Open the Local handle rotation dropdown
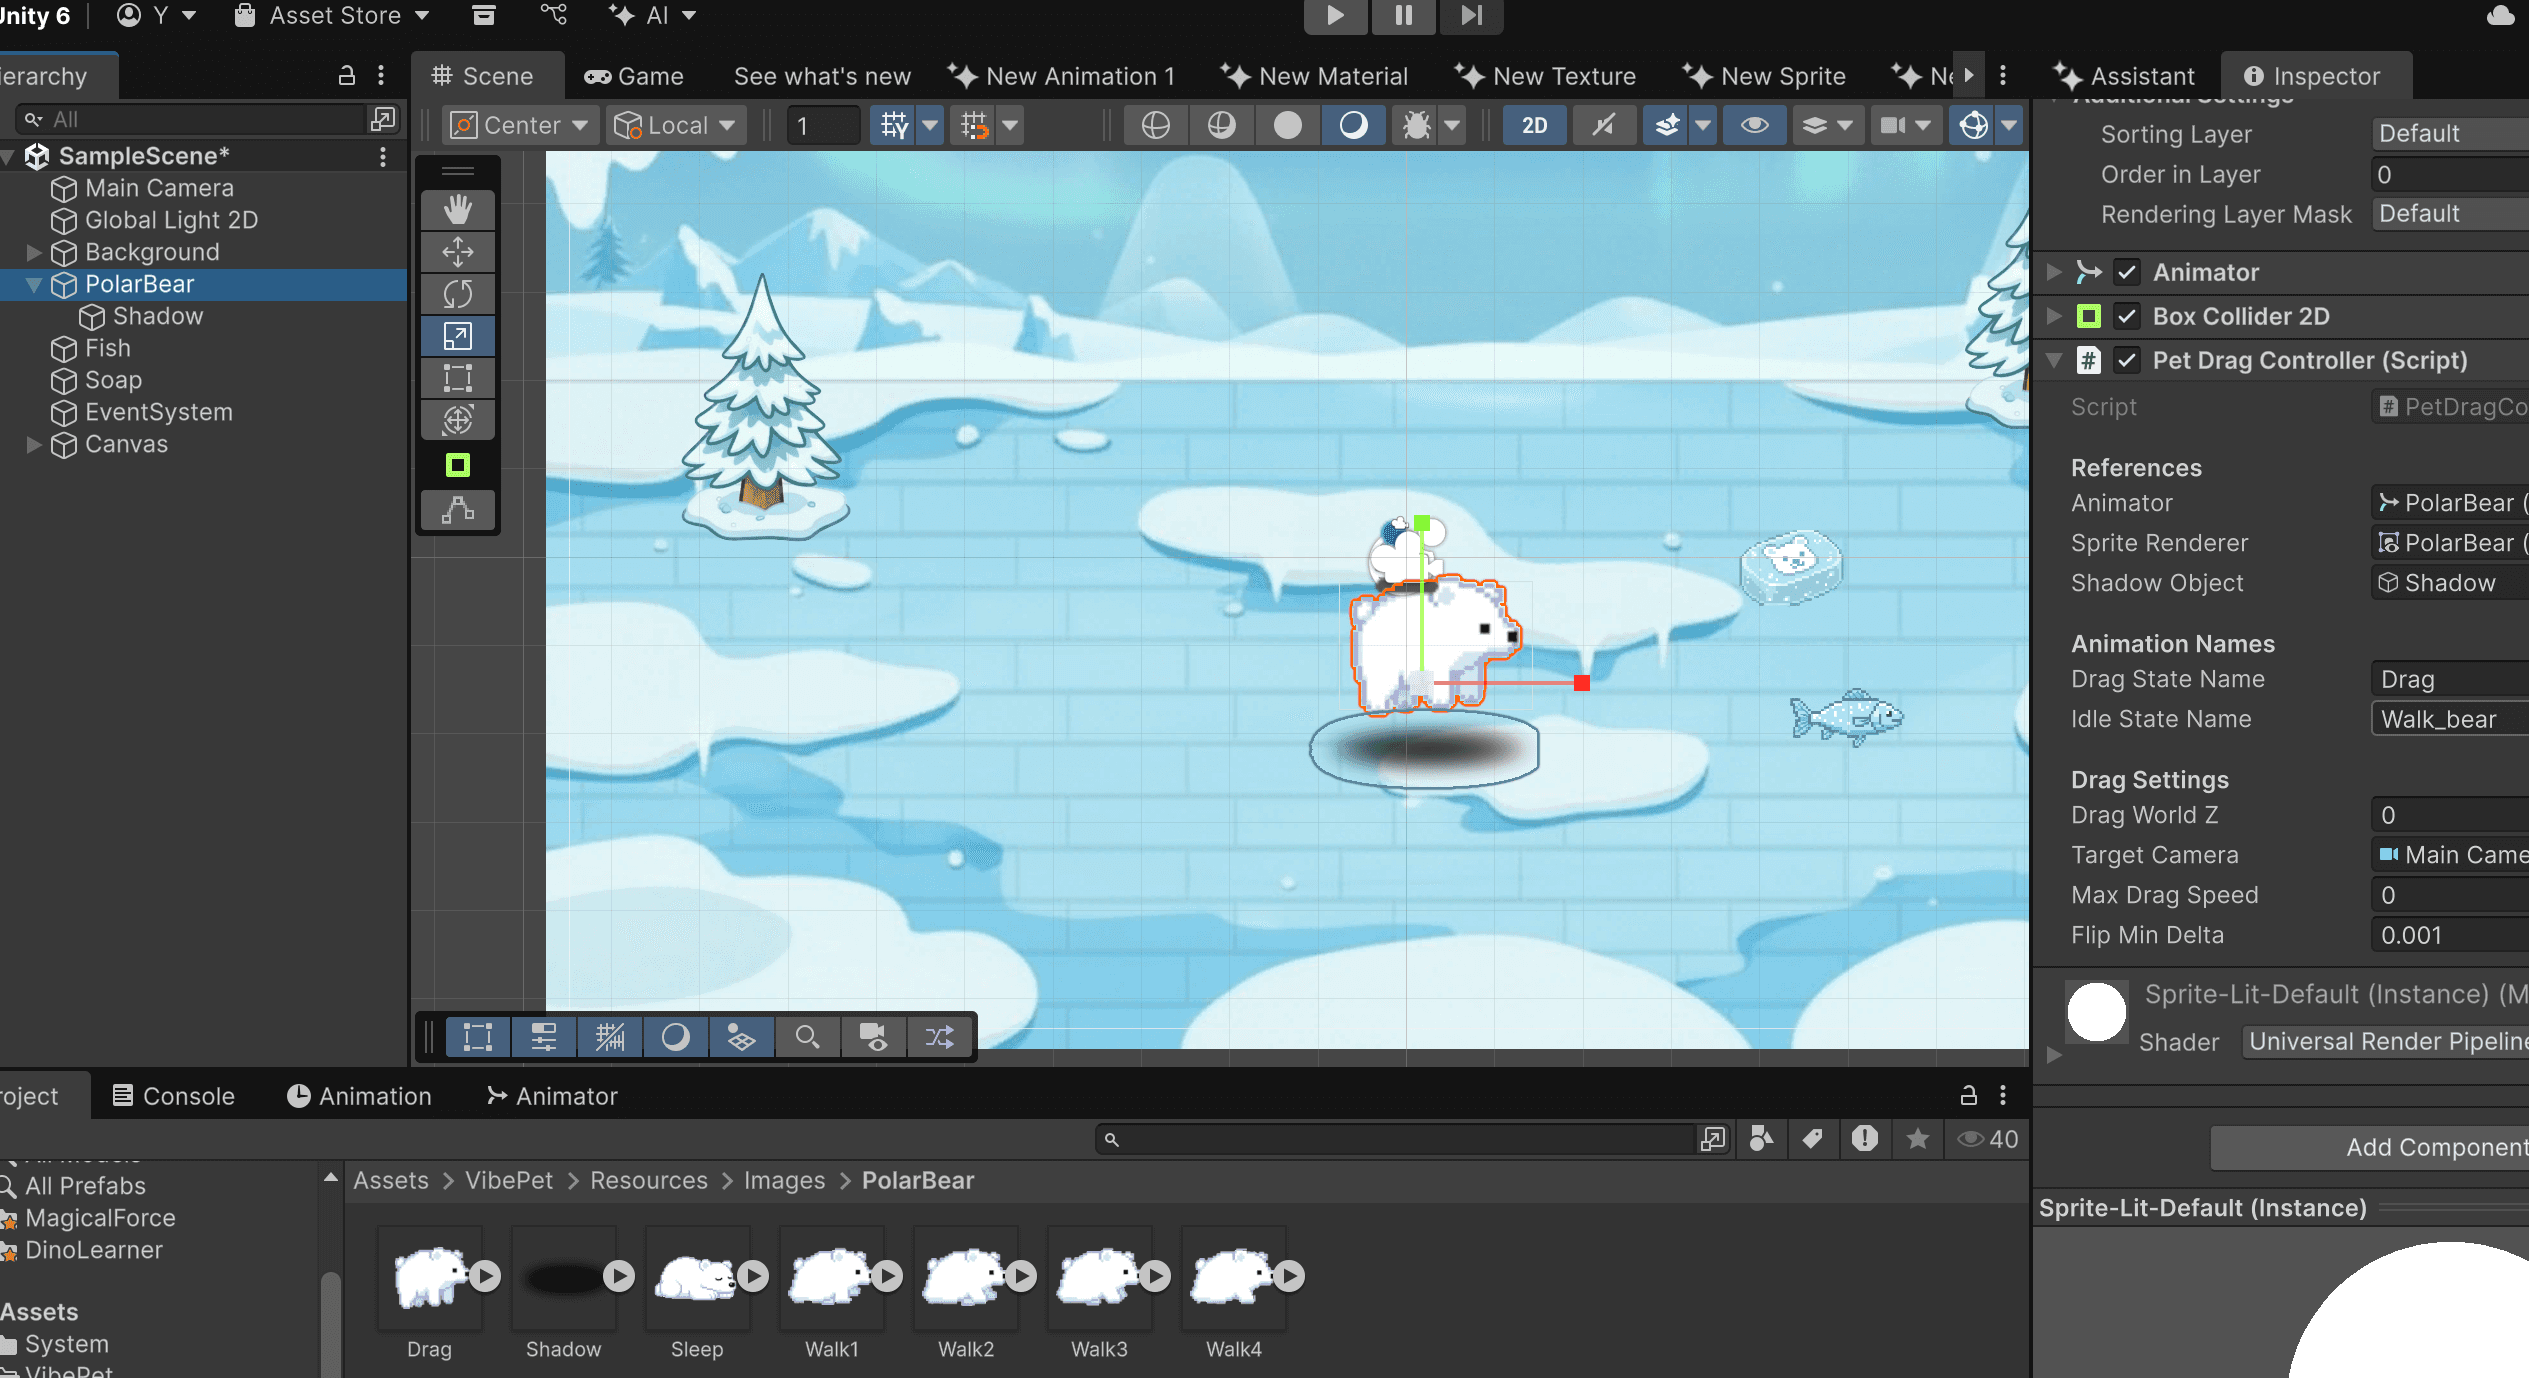Image resolution: width=2529 pixels, height=1378 pixels. pyautogui.click(x=675, y=125)
